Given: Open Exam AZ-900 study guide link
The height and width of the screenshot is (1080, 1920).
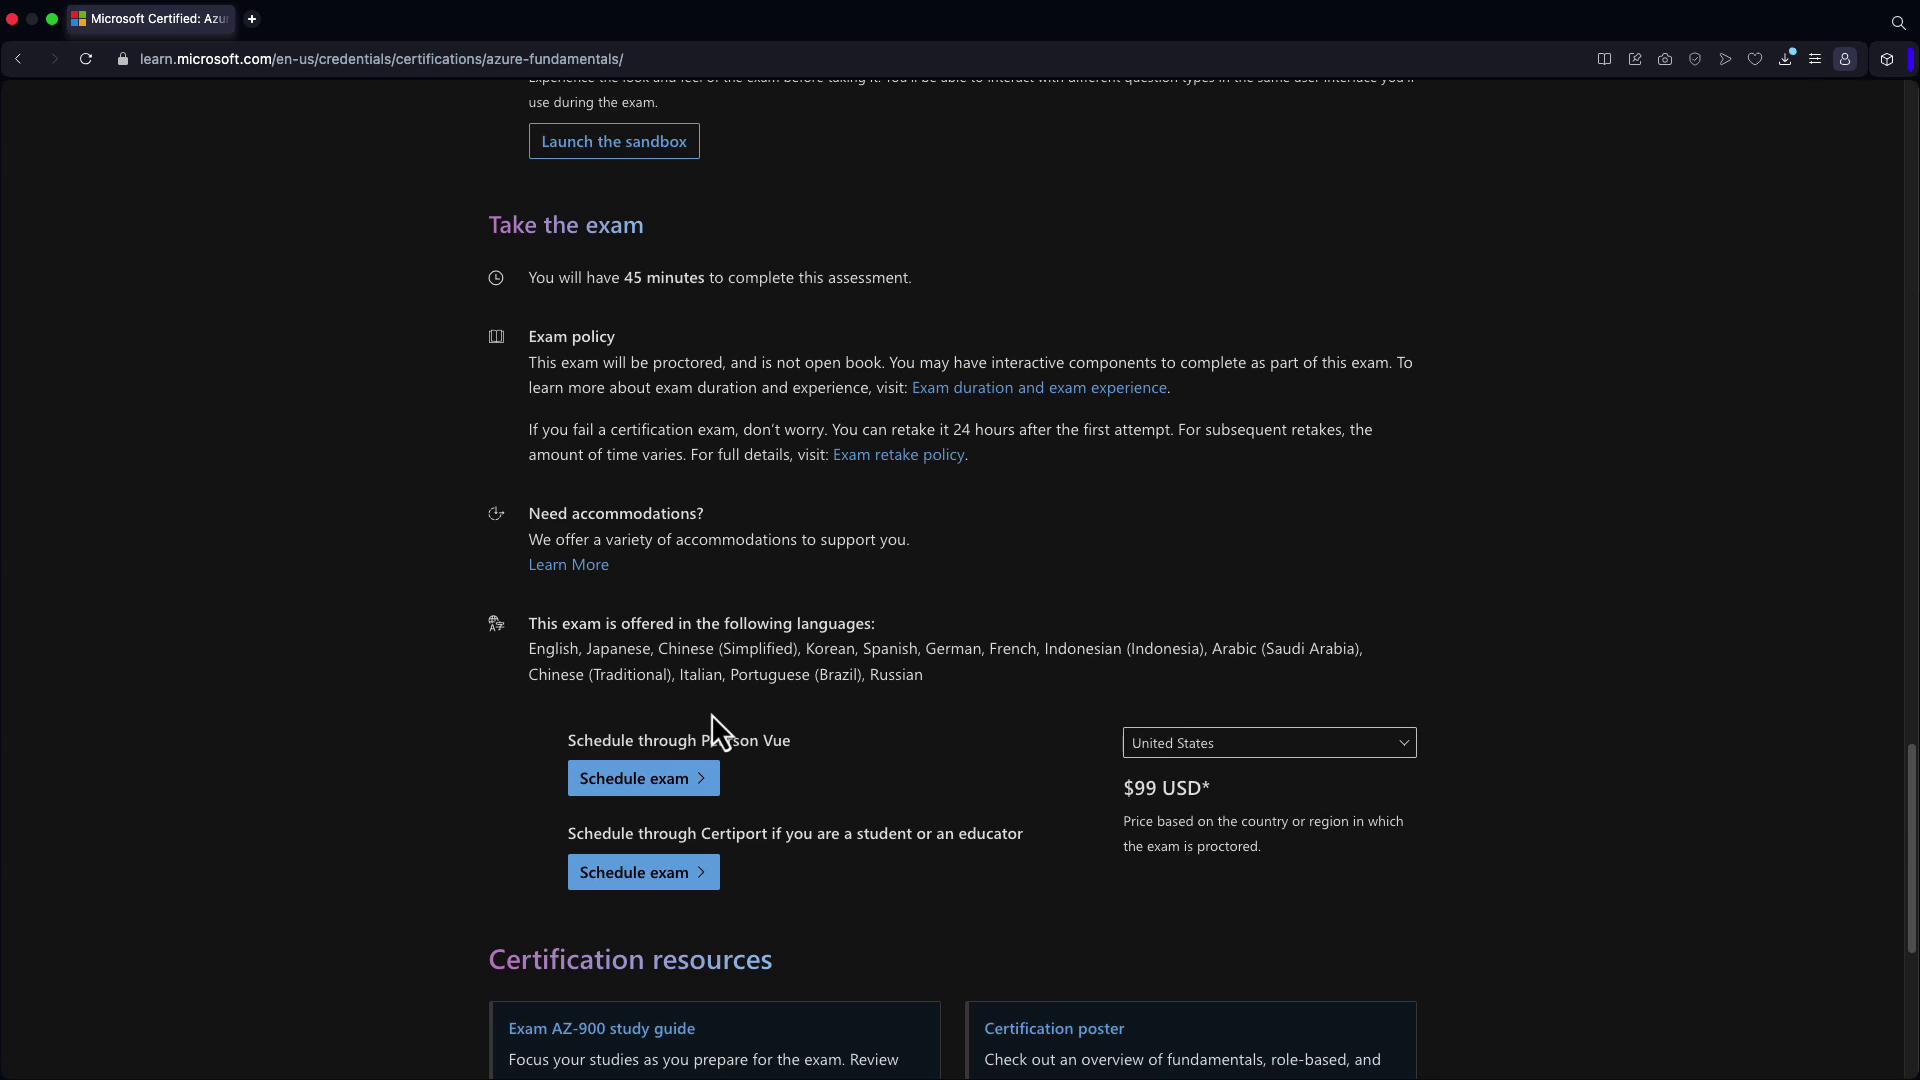Looking at the screenshot, I should click(601, 1028).
